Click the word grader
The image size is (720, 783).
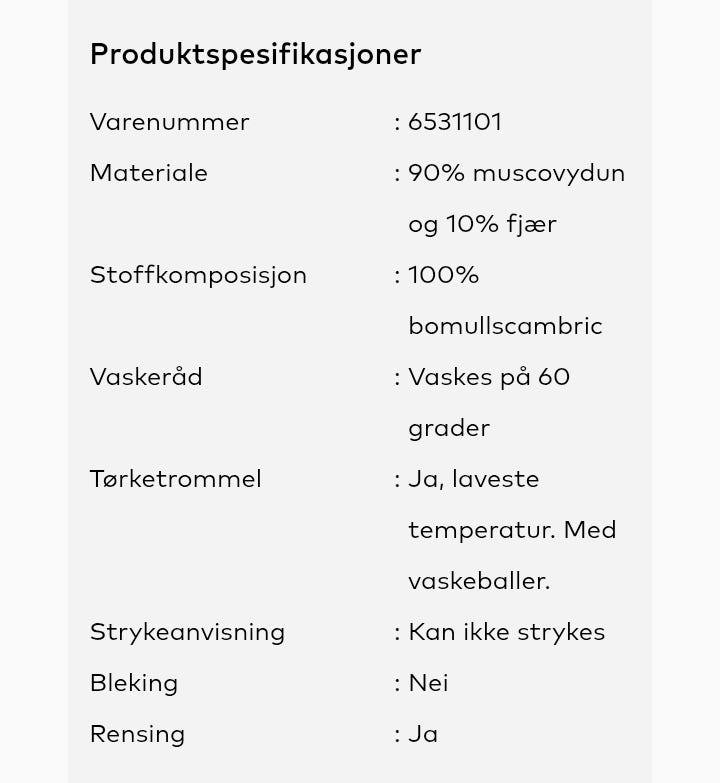449,429
